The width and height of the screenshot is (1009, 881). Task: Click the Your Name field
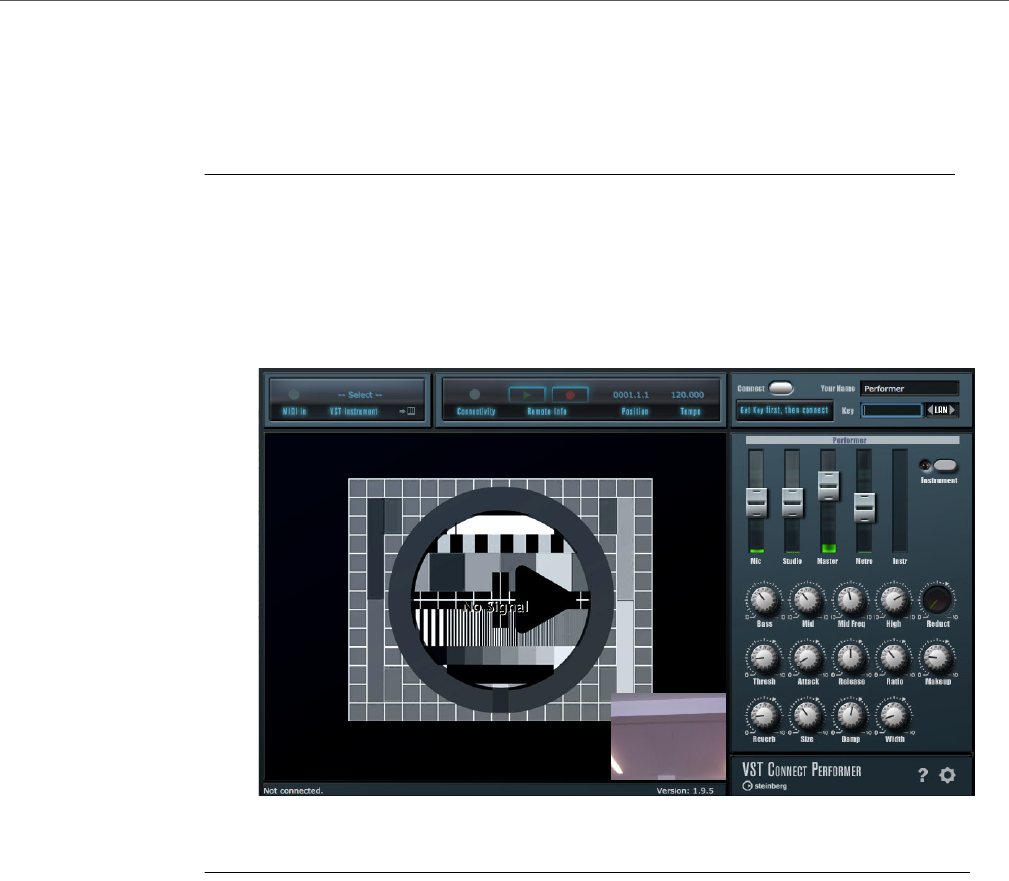tap(909, 389)
